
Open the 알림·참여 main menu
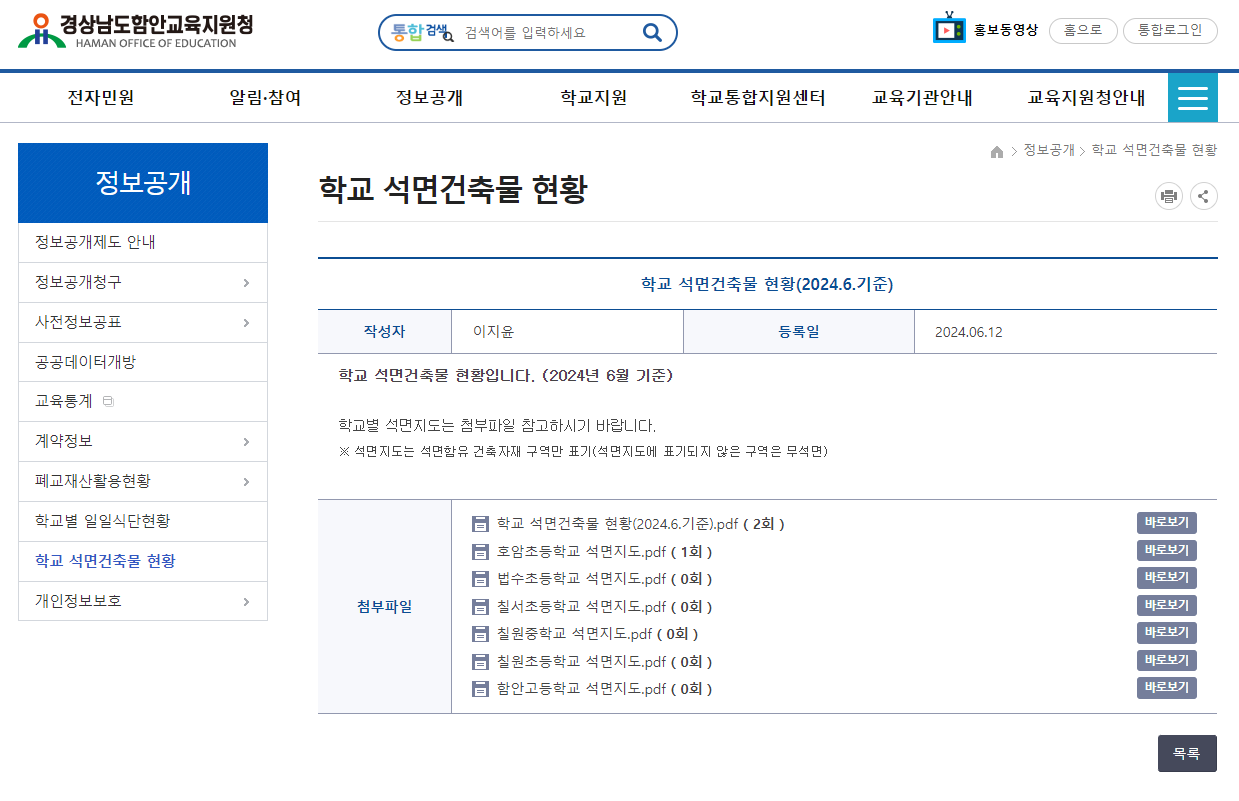click(265, 98)
